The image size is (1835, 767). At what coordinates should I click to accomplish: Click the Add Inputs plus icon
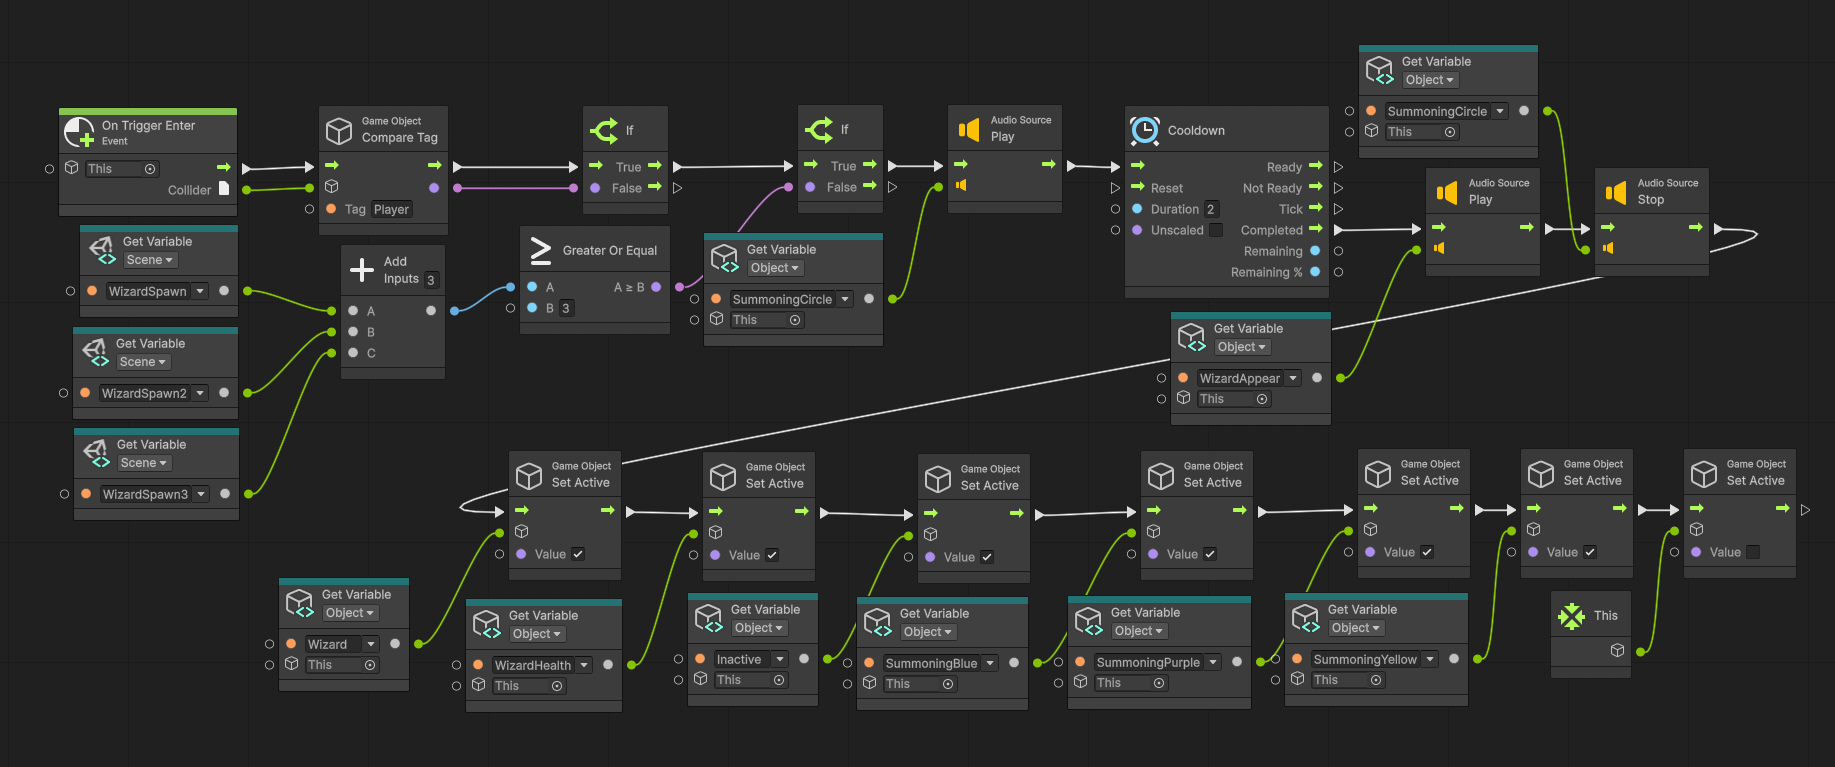362,270
